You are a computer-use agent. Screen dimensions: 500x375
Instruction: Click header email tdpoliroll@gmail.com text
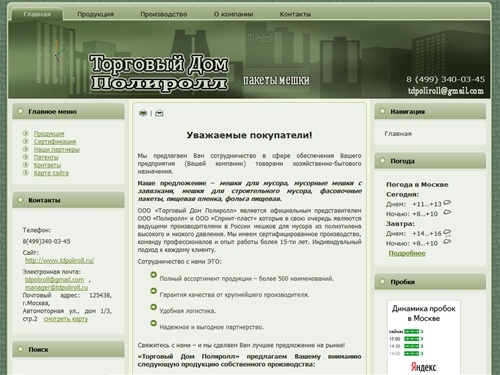pyautogui.click(x=446, y=91)
